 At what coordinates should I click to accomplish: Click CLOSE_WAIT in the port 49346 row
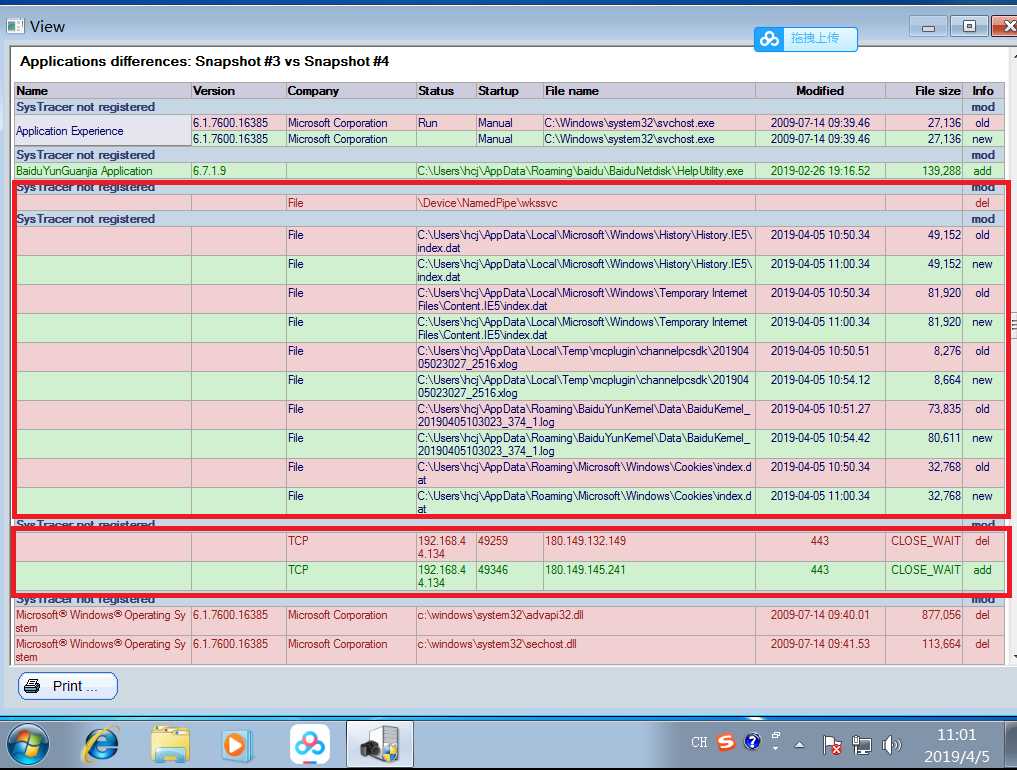pyautogui.click(x=926, y=570)
